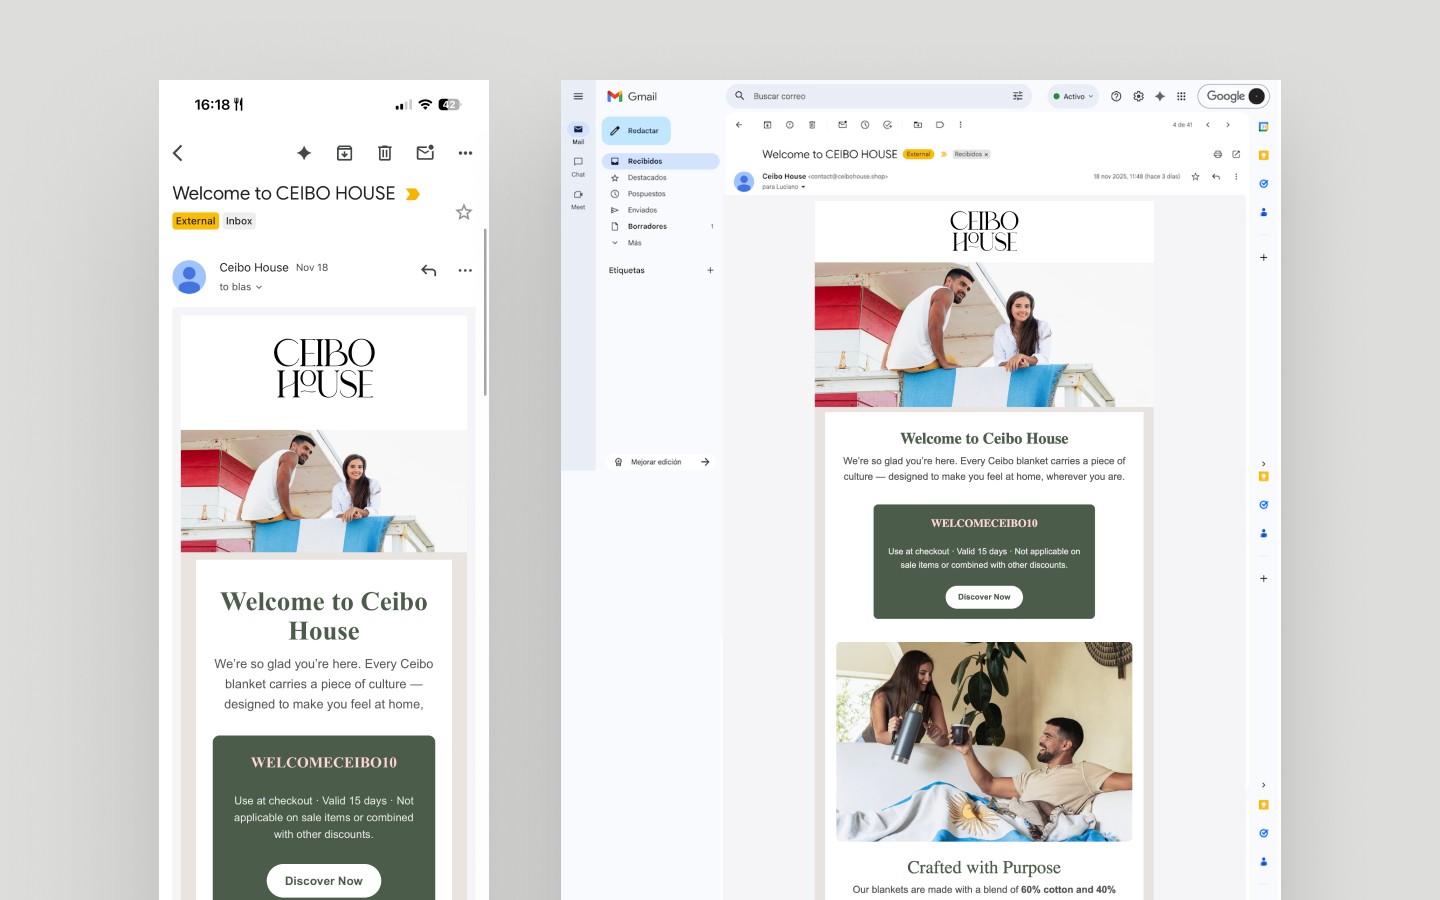Tap the Gemini sparkle icon in mobile toolbar
Viewport: 1440px width, 900px height.
[x=304, y=153]
